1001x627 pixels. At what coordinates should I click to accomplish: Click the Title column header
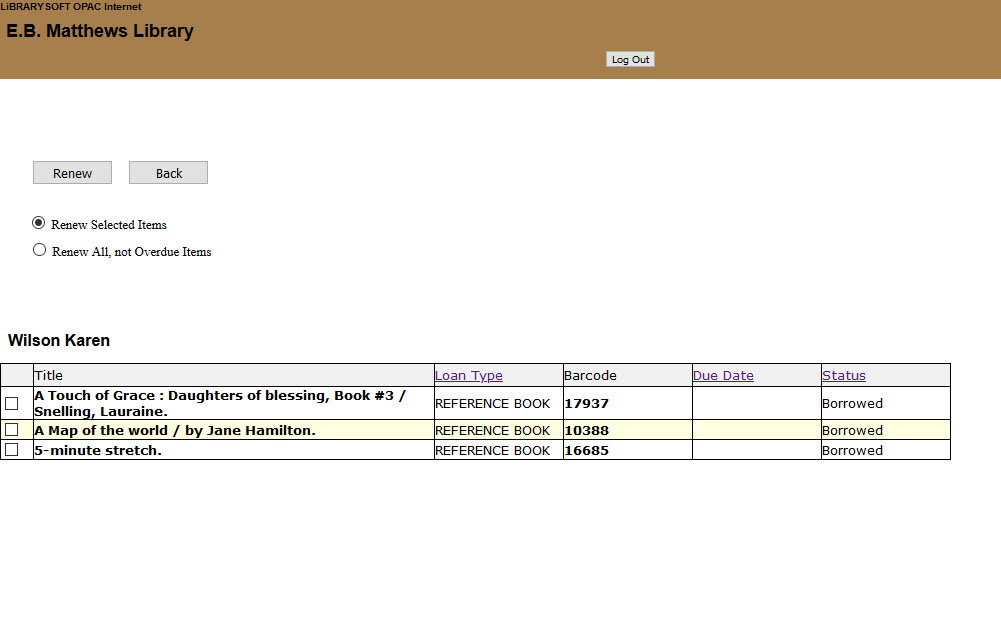tap(49, 376)
